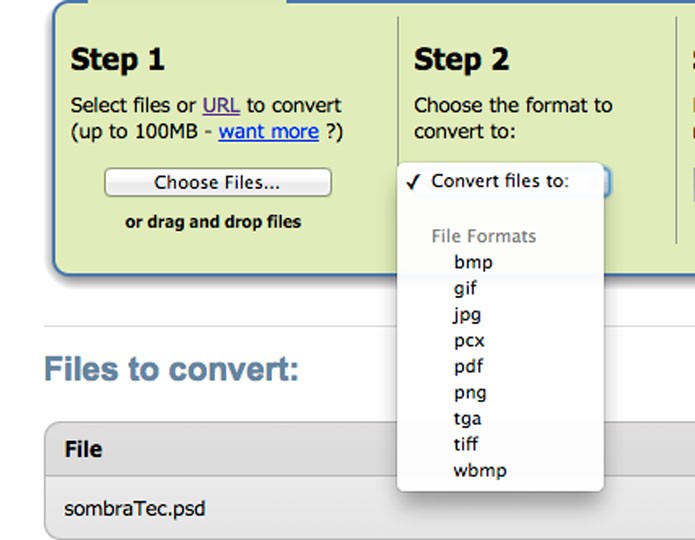Click the File column header
Screen dimensions: 695x540
pos(84,449)
